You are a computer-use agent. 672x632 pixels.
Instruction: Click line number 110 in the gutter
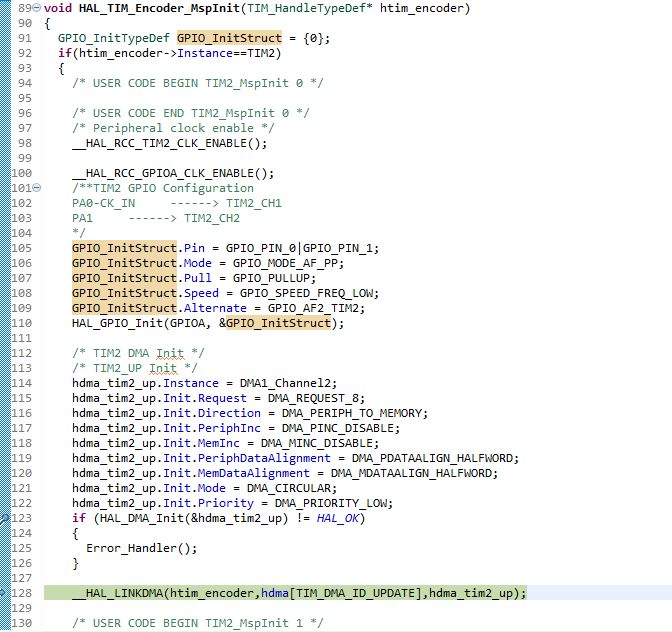tap(21, 323)
